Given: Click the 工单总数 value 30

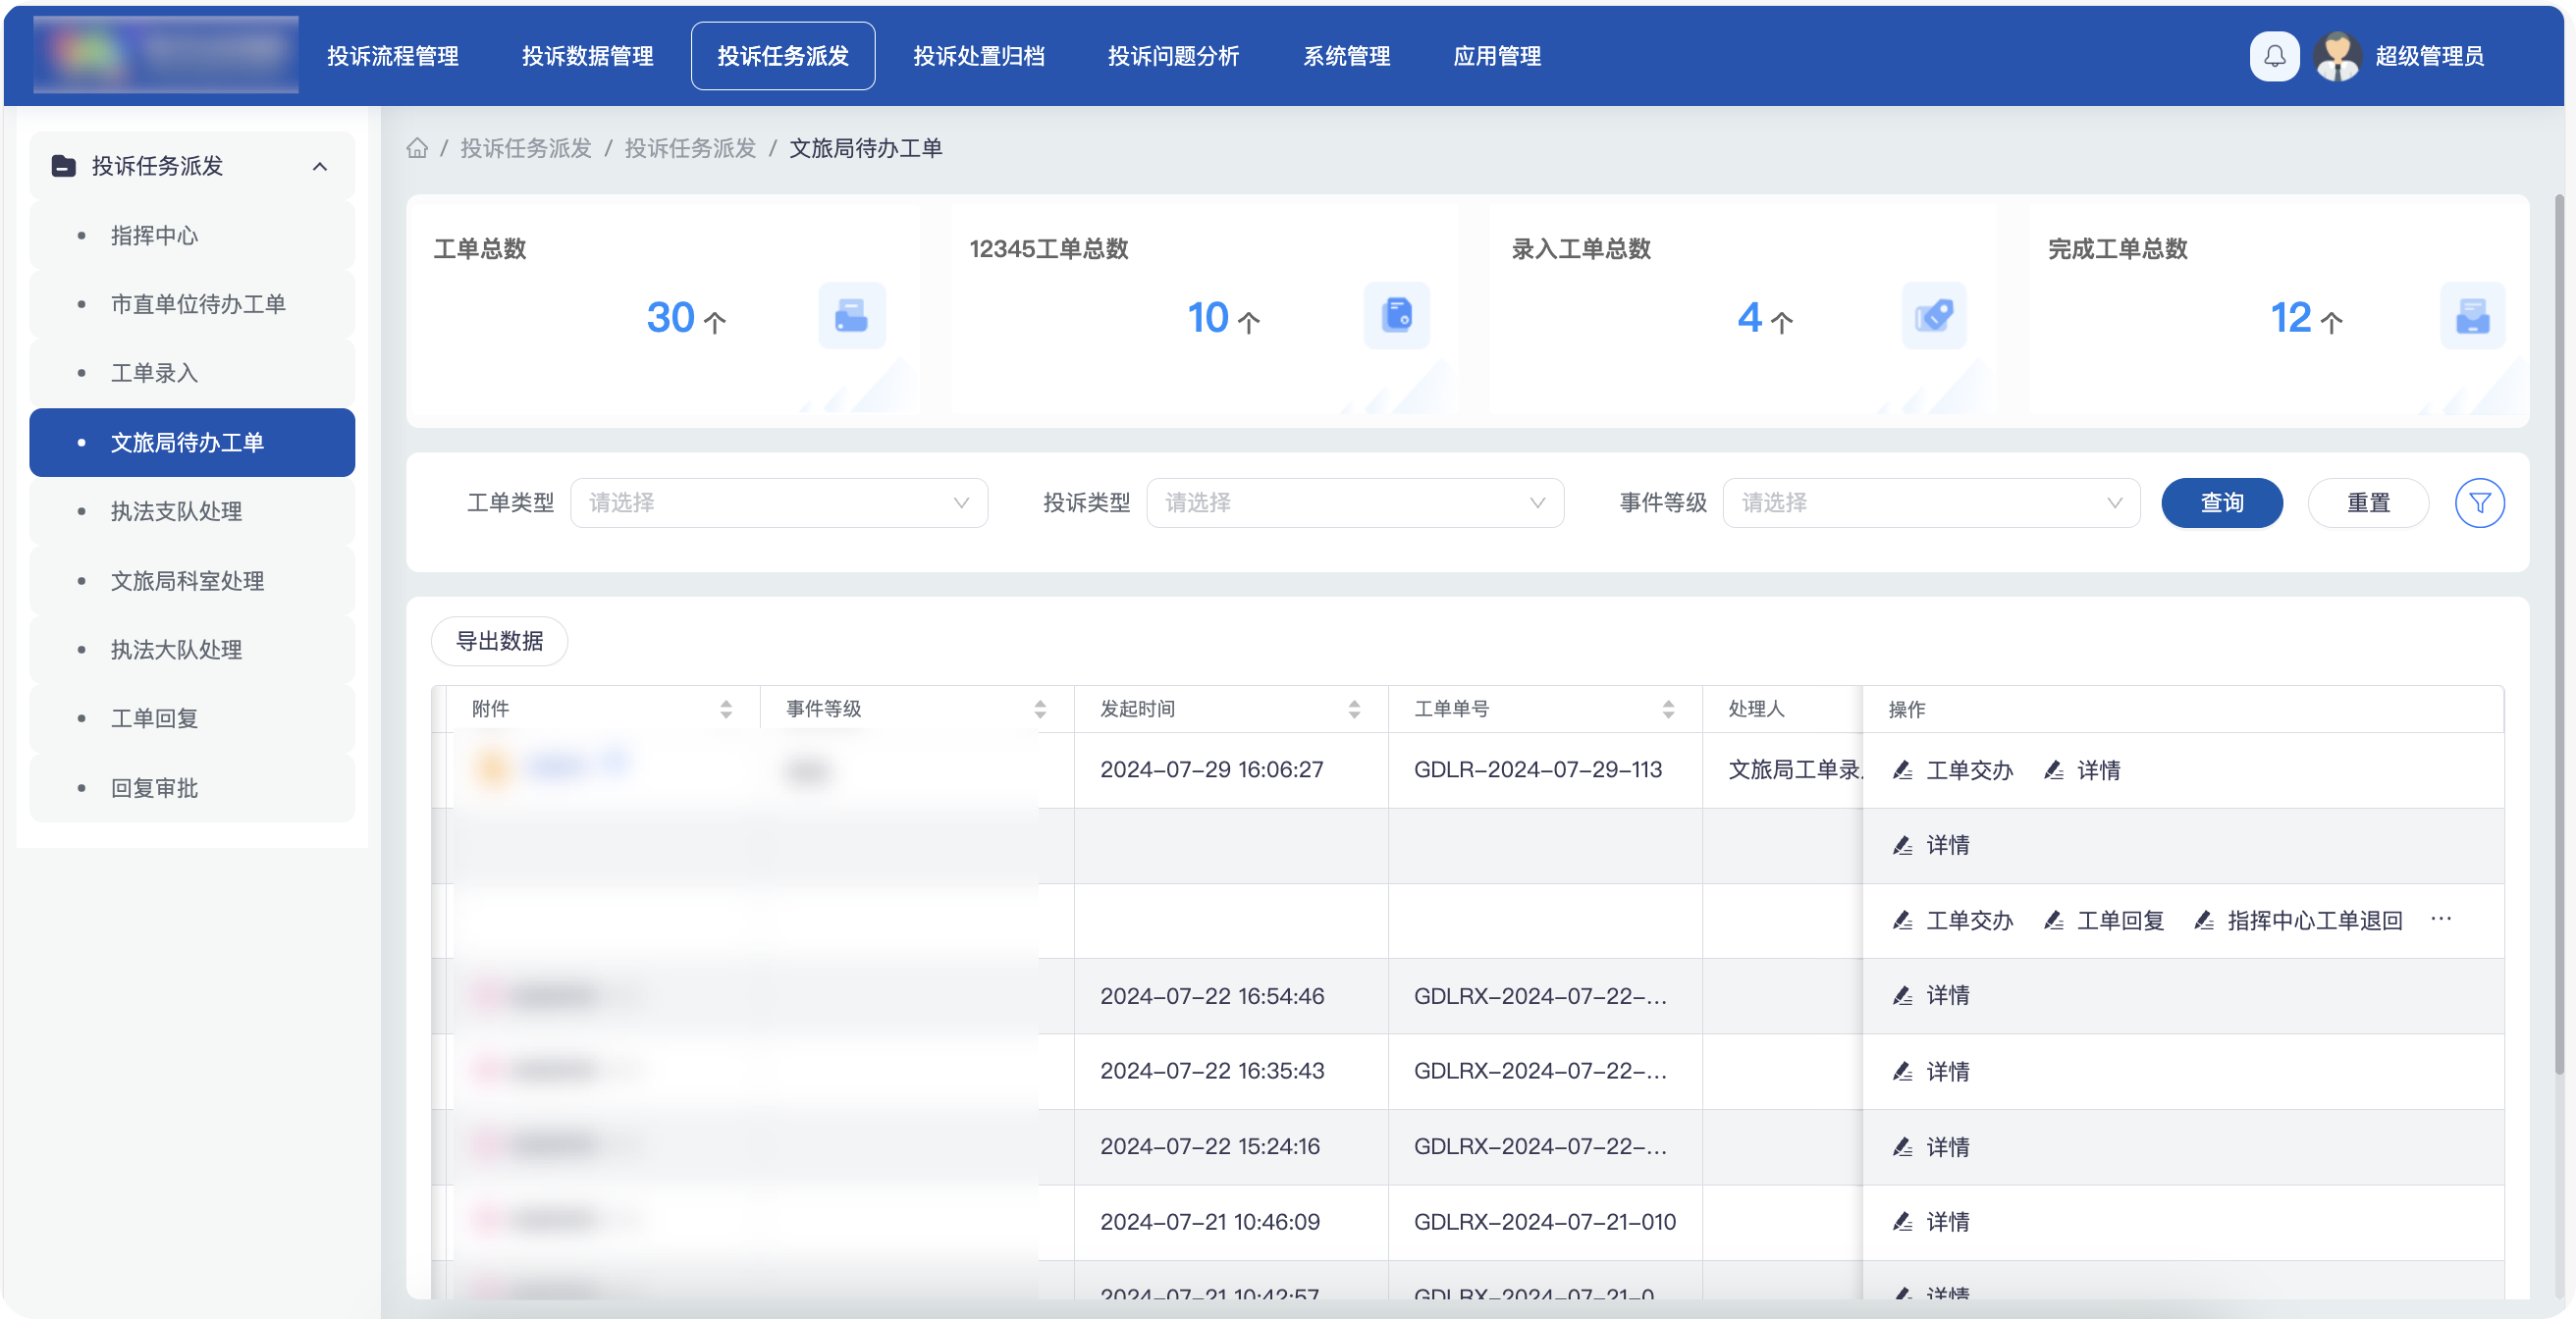Looking at the screenshot, I should click(670, 318).
